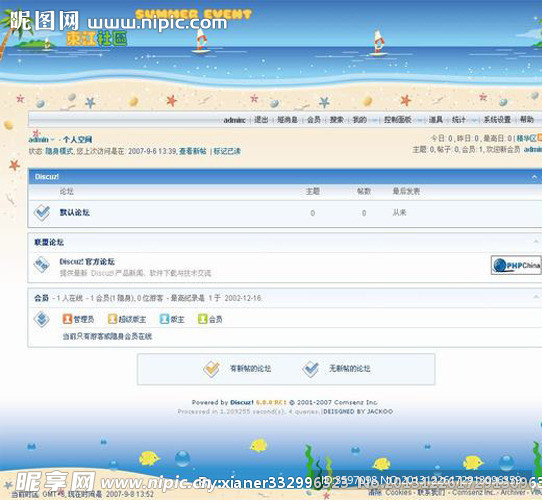Collapse the 会员 online list section
Screen dimensions: 542x500
[x=536, y=297]
